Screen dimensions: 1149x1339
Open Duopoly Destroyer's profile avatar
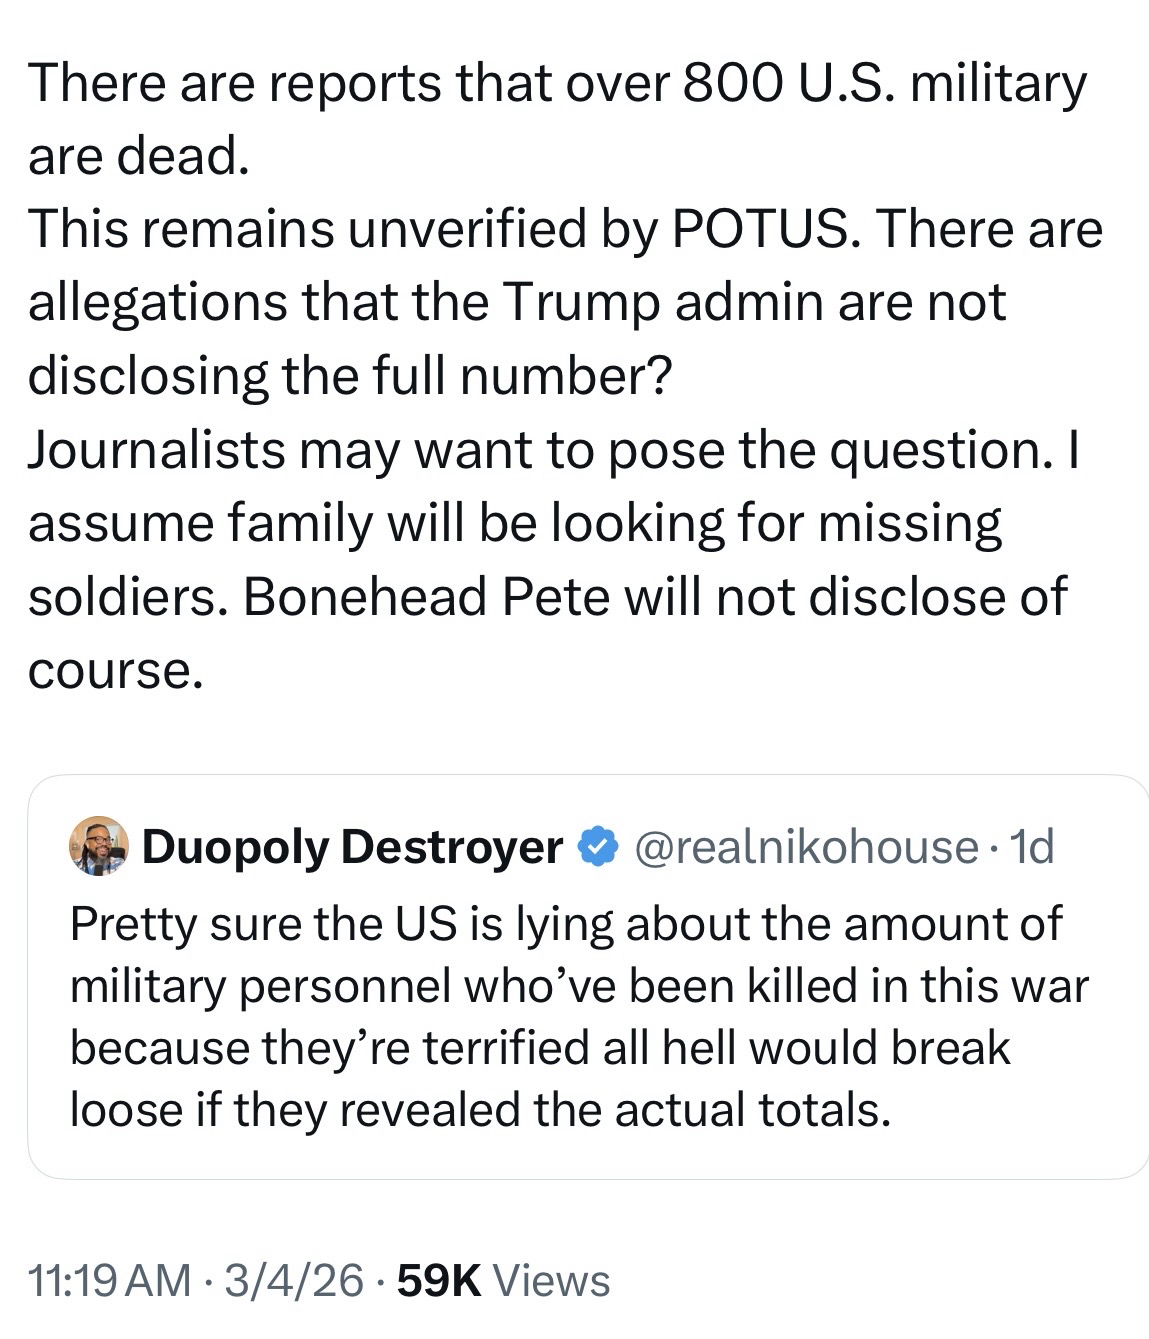pyautogui.click(x=98, y=847)
